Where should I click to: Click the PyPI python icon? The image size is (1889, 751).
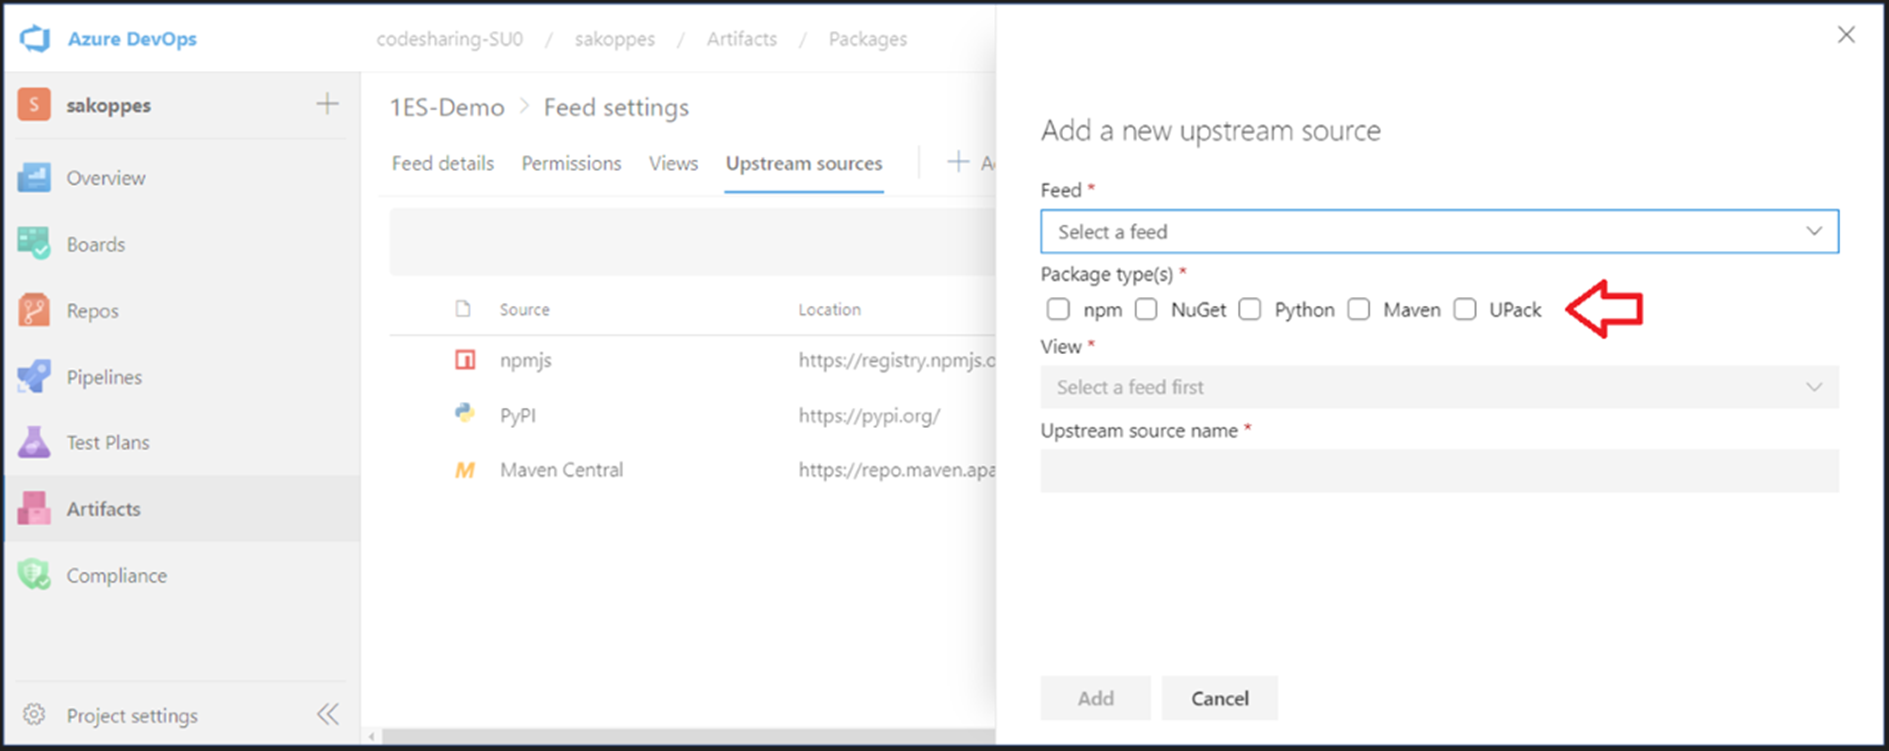465,414
